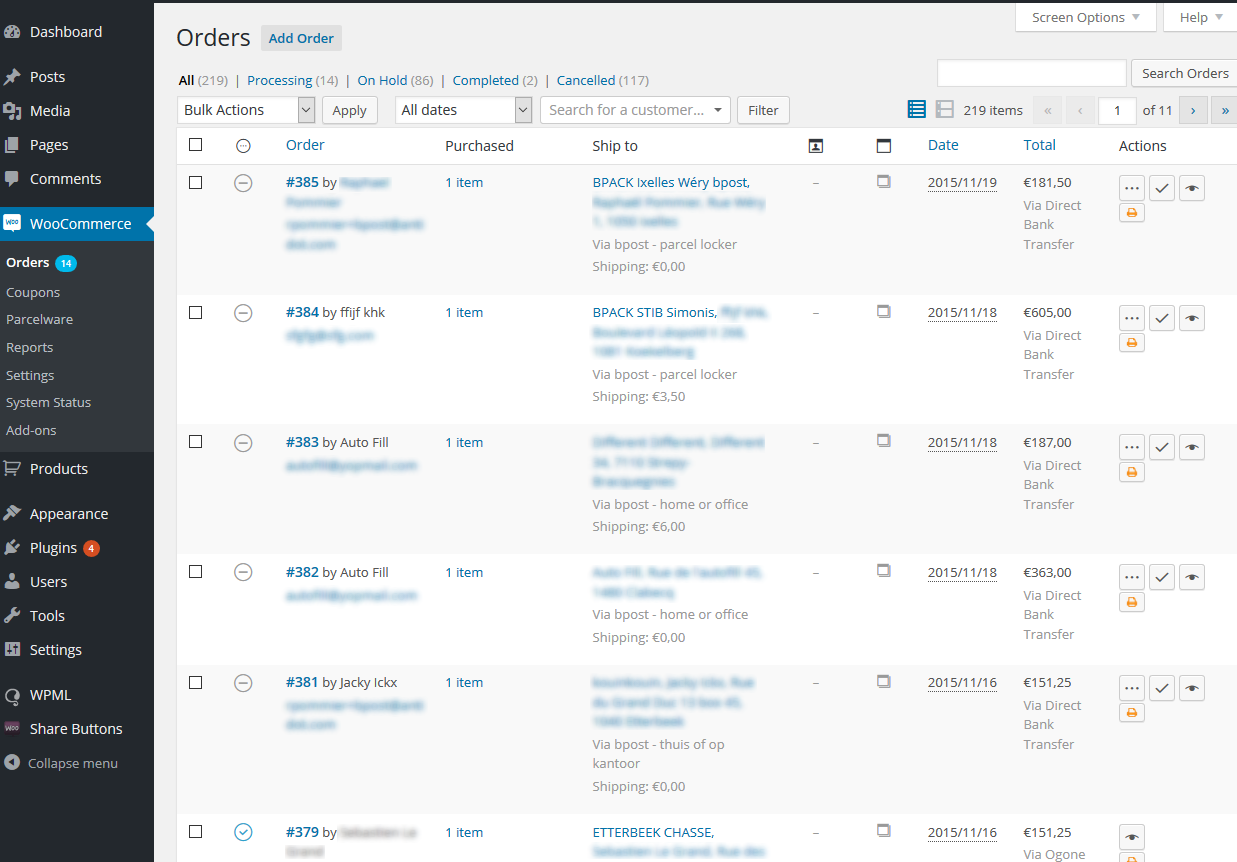Viewport: 1237px width, 862px height.
Task: Tick the select-all orders checkbox in header
Action: click(x=196, y=145)
